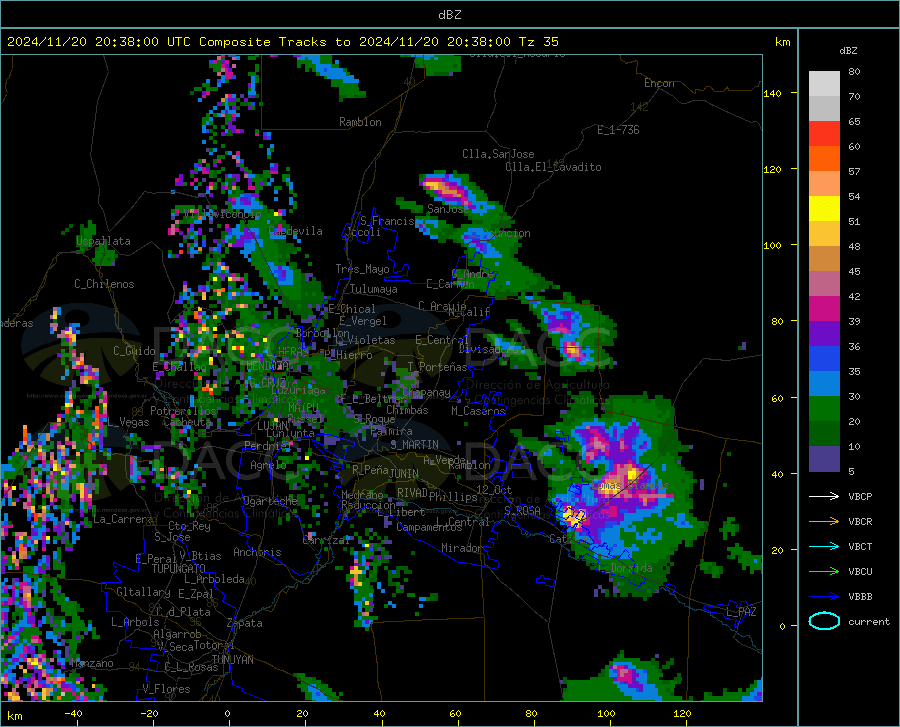Viewport: 900px width, 727px height.
Task: Click the L_PAZ place label
Action: 741,612
